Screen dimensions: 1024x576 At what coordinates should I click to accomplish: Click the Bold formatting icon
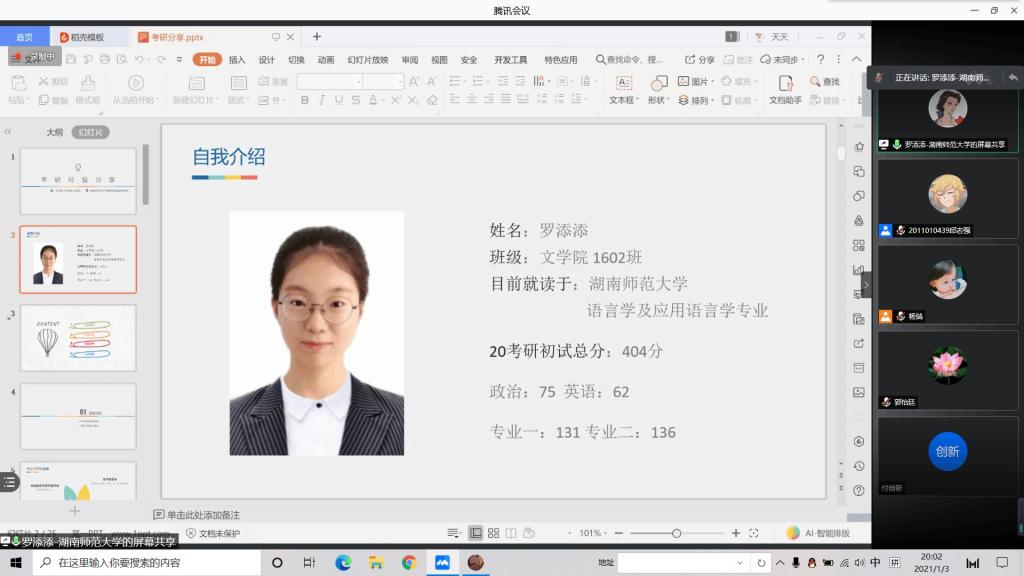pyautogui.click(x=305, y=100)
